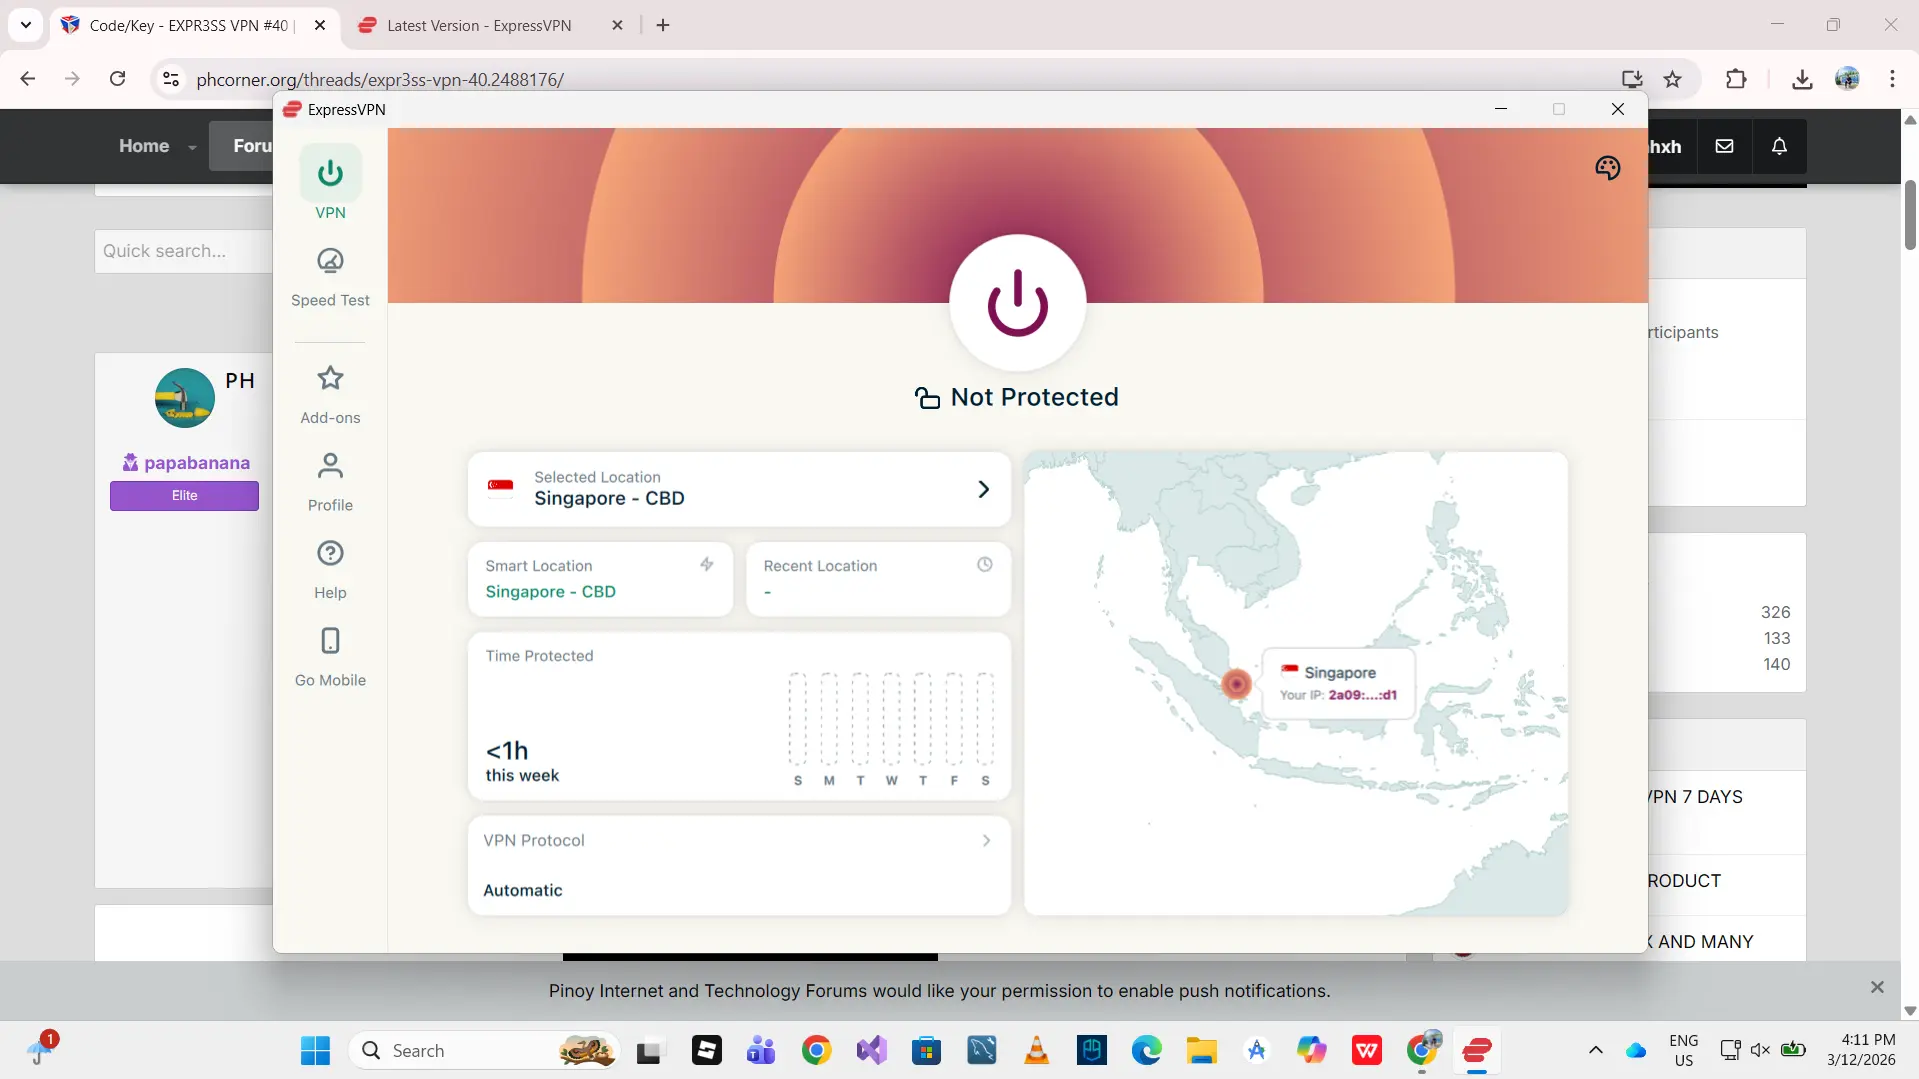Open Add-ons in the sidebar

[330, 395]
